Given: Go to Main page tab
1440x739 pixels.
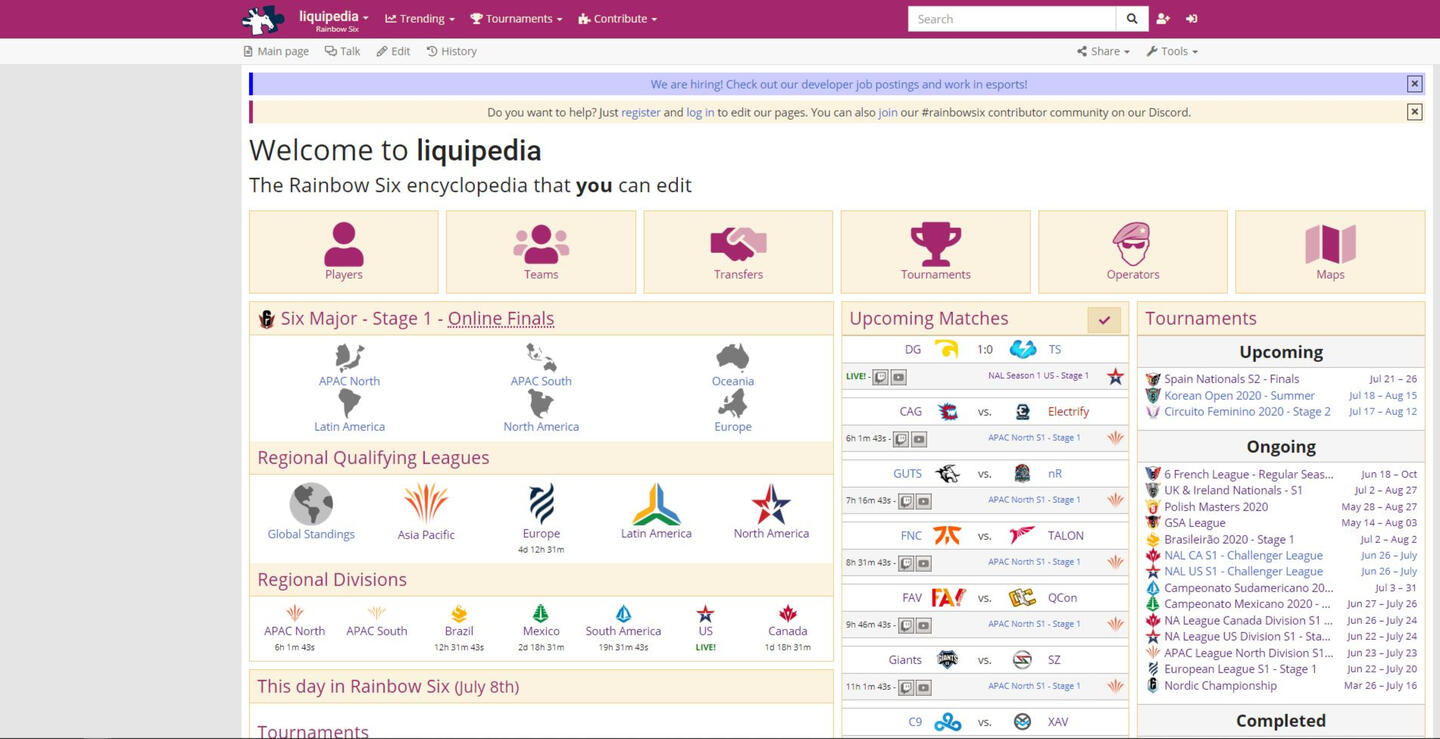Looking at the screenshot, I should pyautogui.click(x=276, y=51).
